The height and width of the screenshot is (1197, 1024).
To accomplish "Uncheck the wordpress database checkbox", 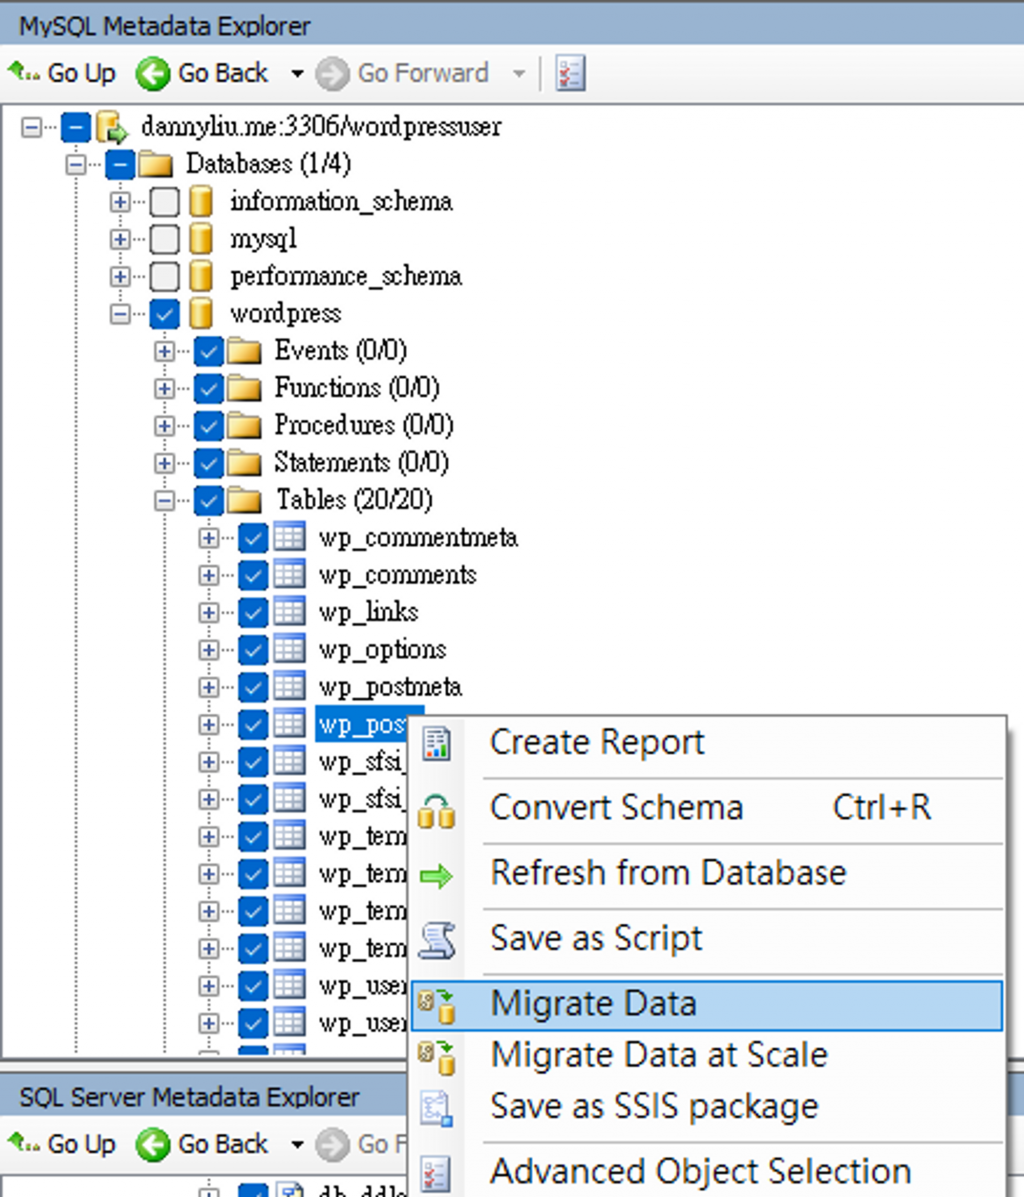I will (x=164, y=314).
